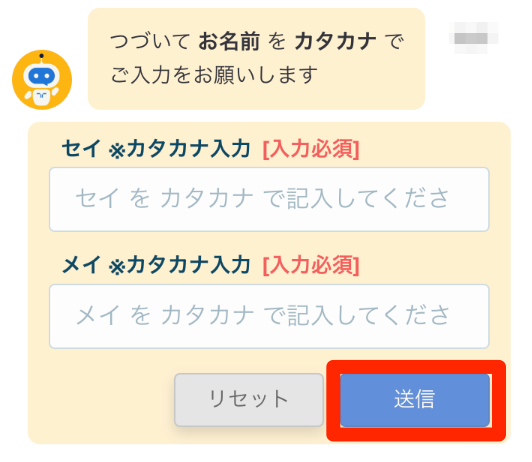Click the メイ ※カタカナ入力 field label
The height and width of the screenshot is (462, 532).
point(156,265)
